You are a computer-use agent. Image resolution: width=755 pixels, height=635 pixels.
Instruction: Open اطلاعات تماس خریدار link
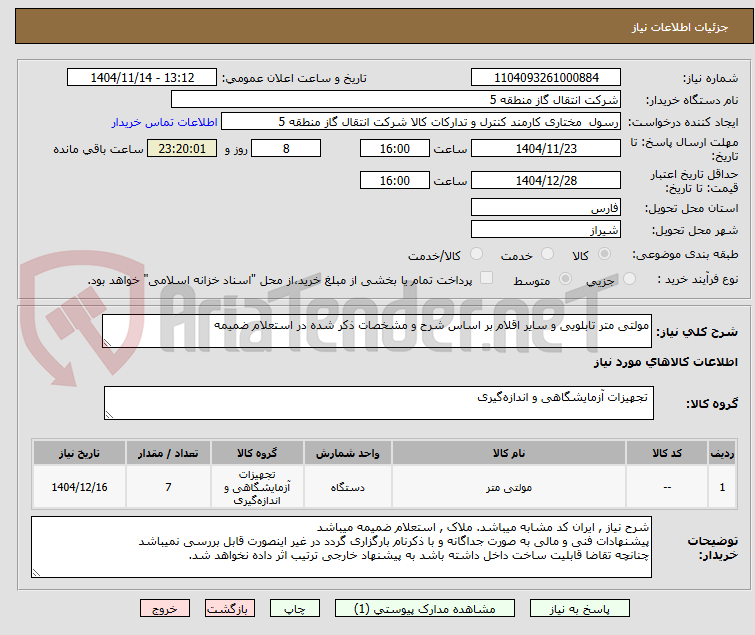(x=165, y=122)
